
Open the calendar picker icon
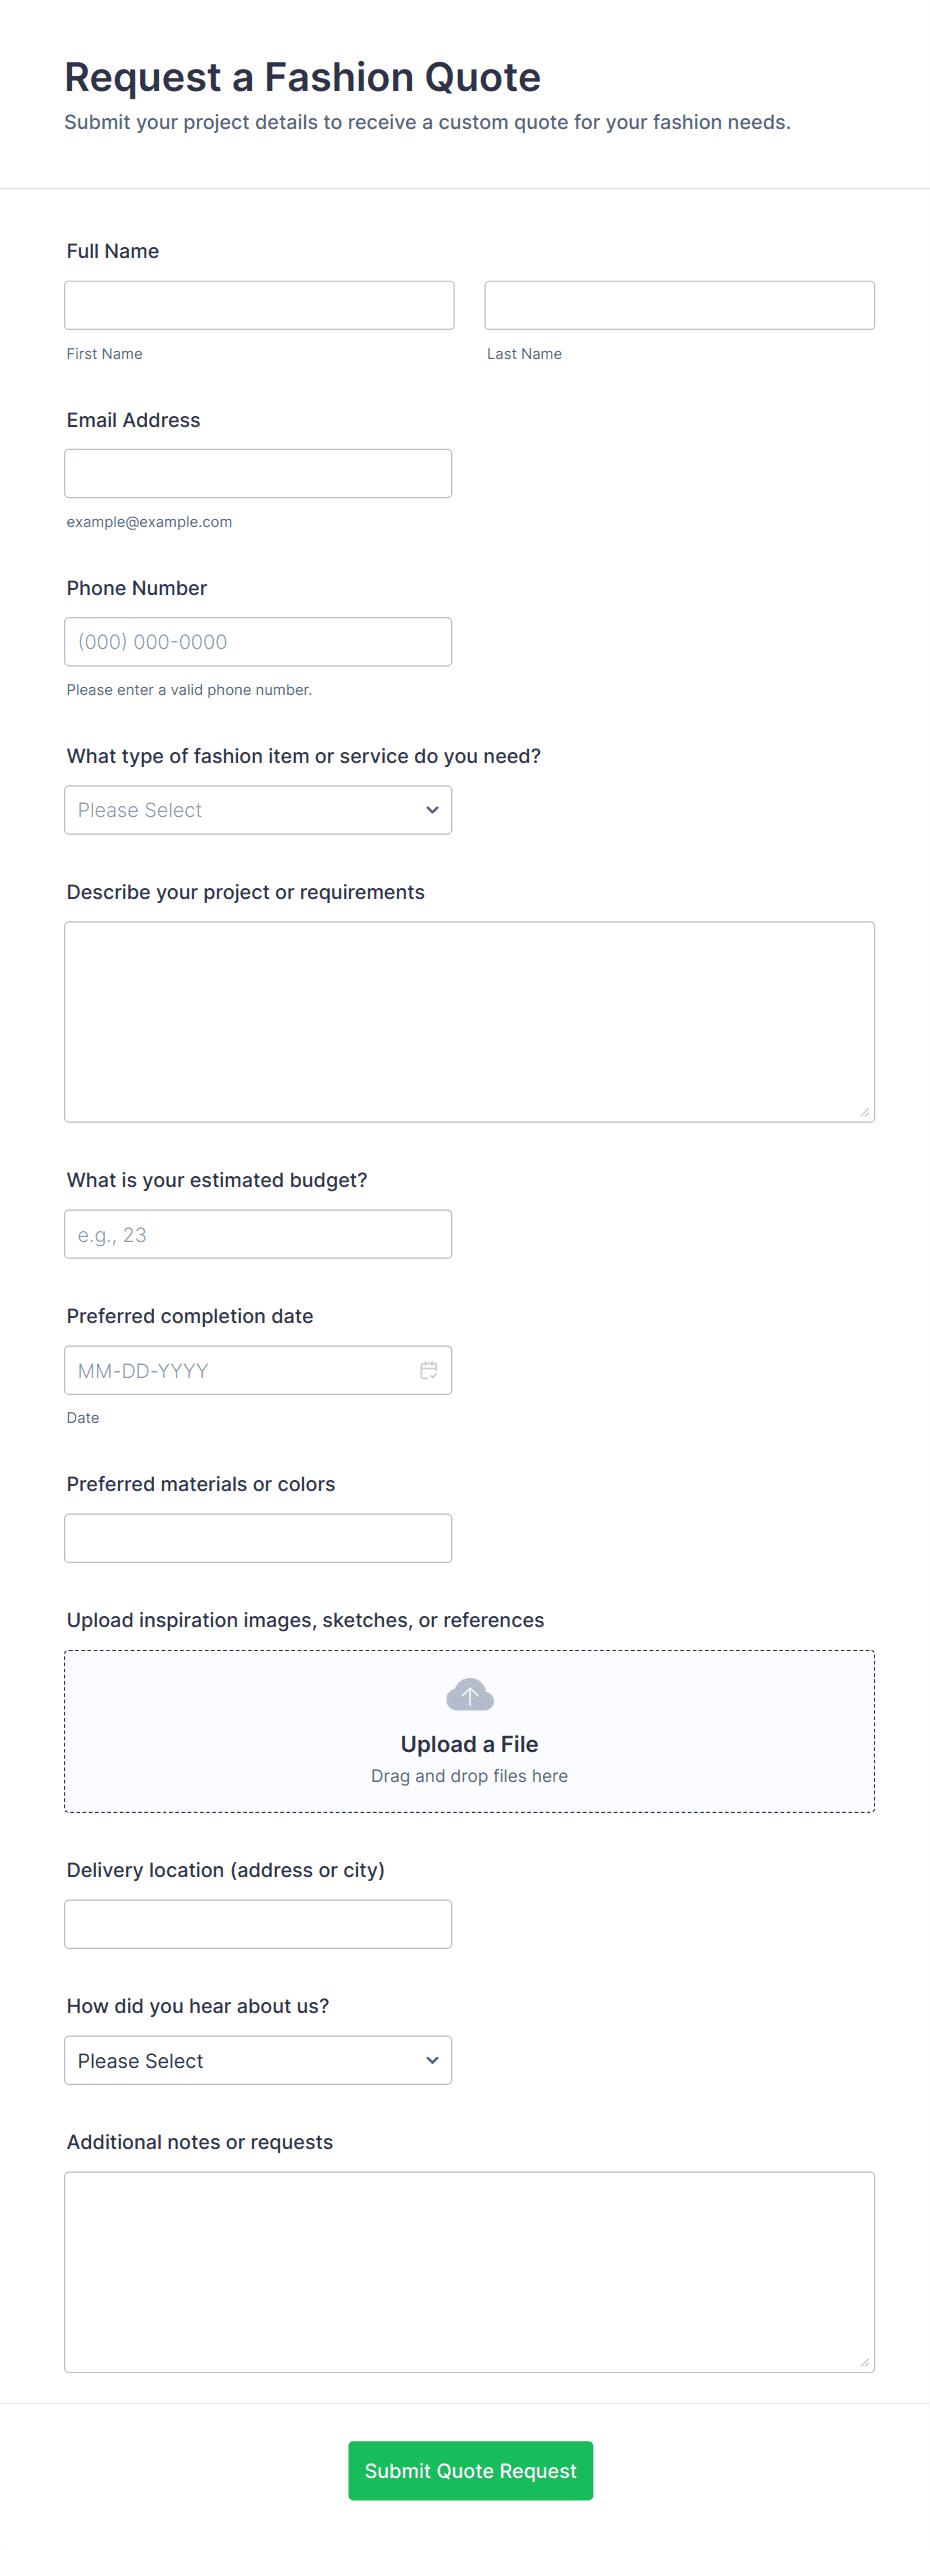pyautogui.click(x=429, y=1370)
